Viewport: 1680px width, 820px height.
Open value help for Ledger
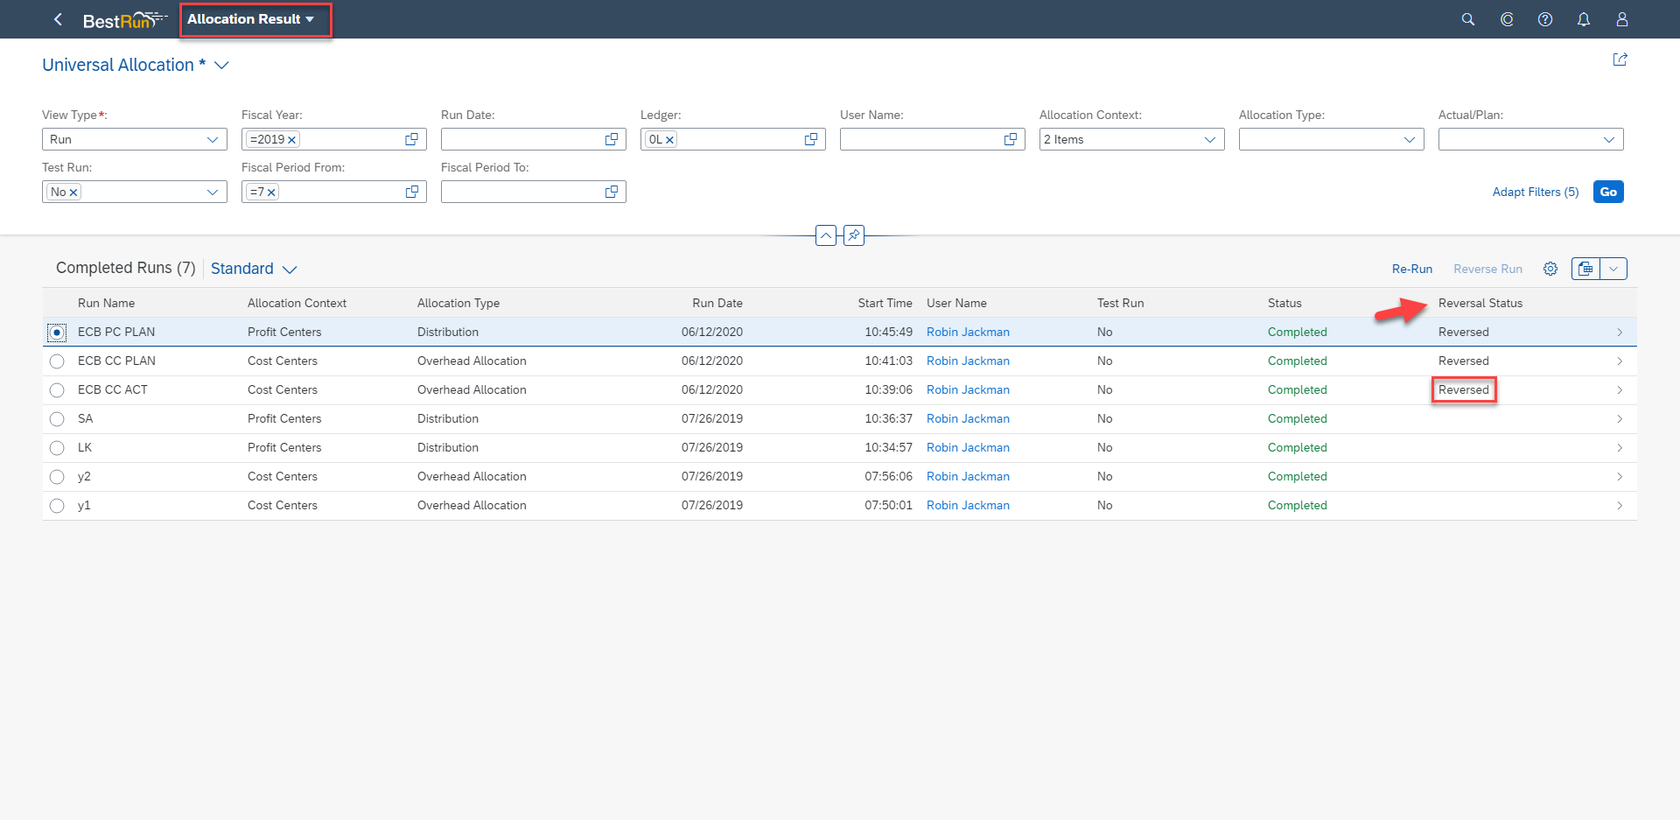click(811, 139)
